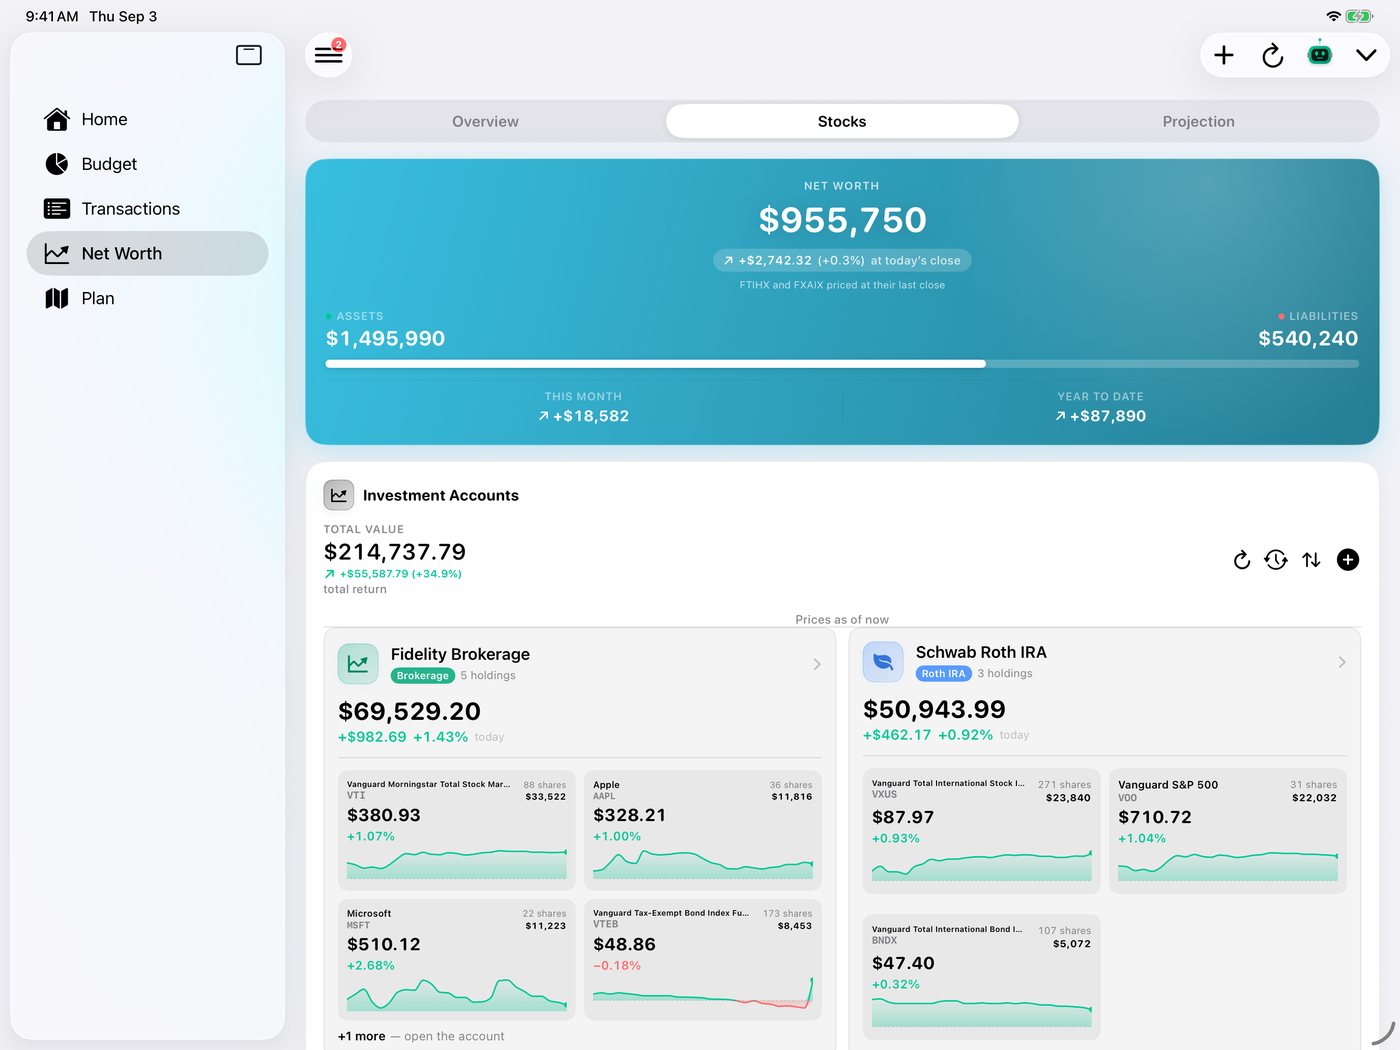Open the VTI holding card
Screen dimensions: 1400x1050
point(457,830)
